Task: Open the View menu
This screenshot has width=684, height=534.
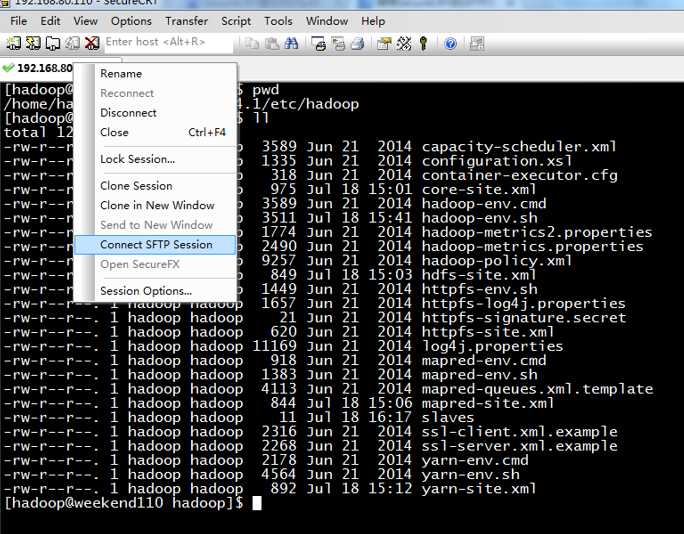Action: (x=85, y=21)
